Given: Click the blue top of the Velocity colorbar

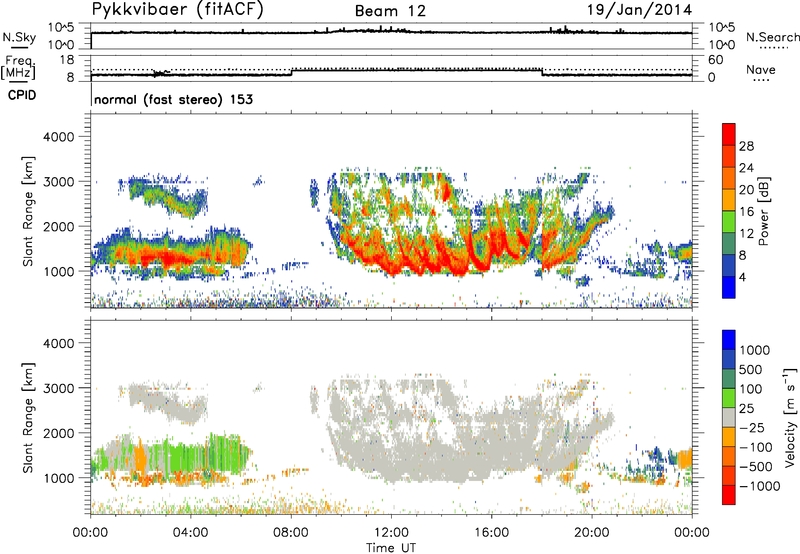Looking at the screenshot, I should 729,340.
